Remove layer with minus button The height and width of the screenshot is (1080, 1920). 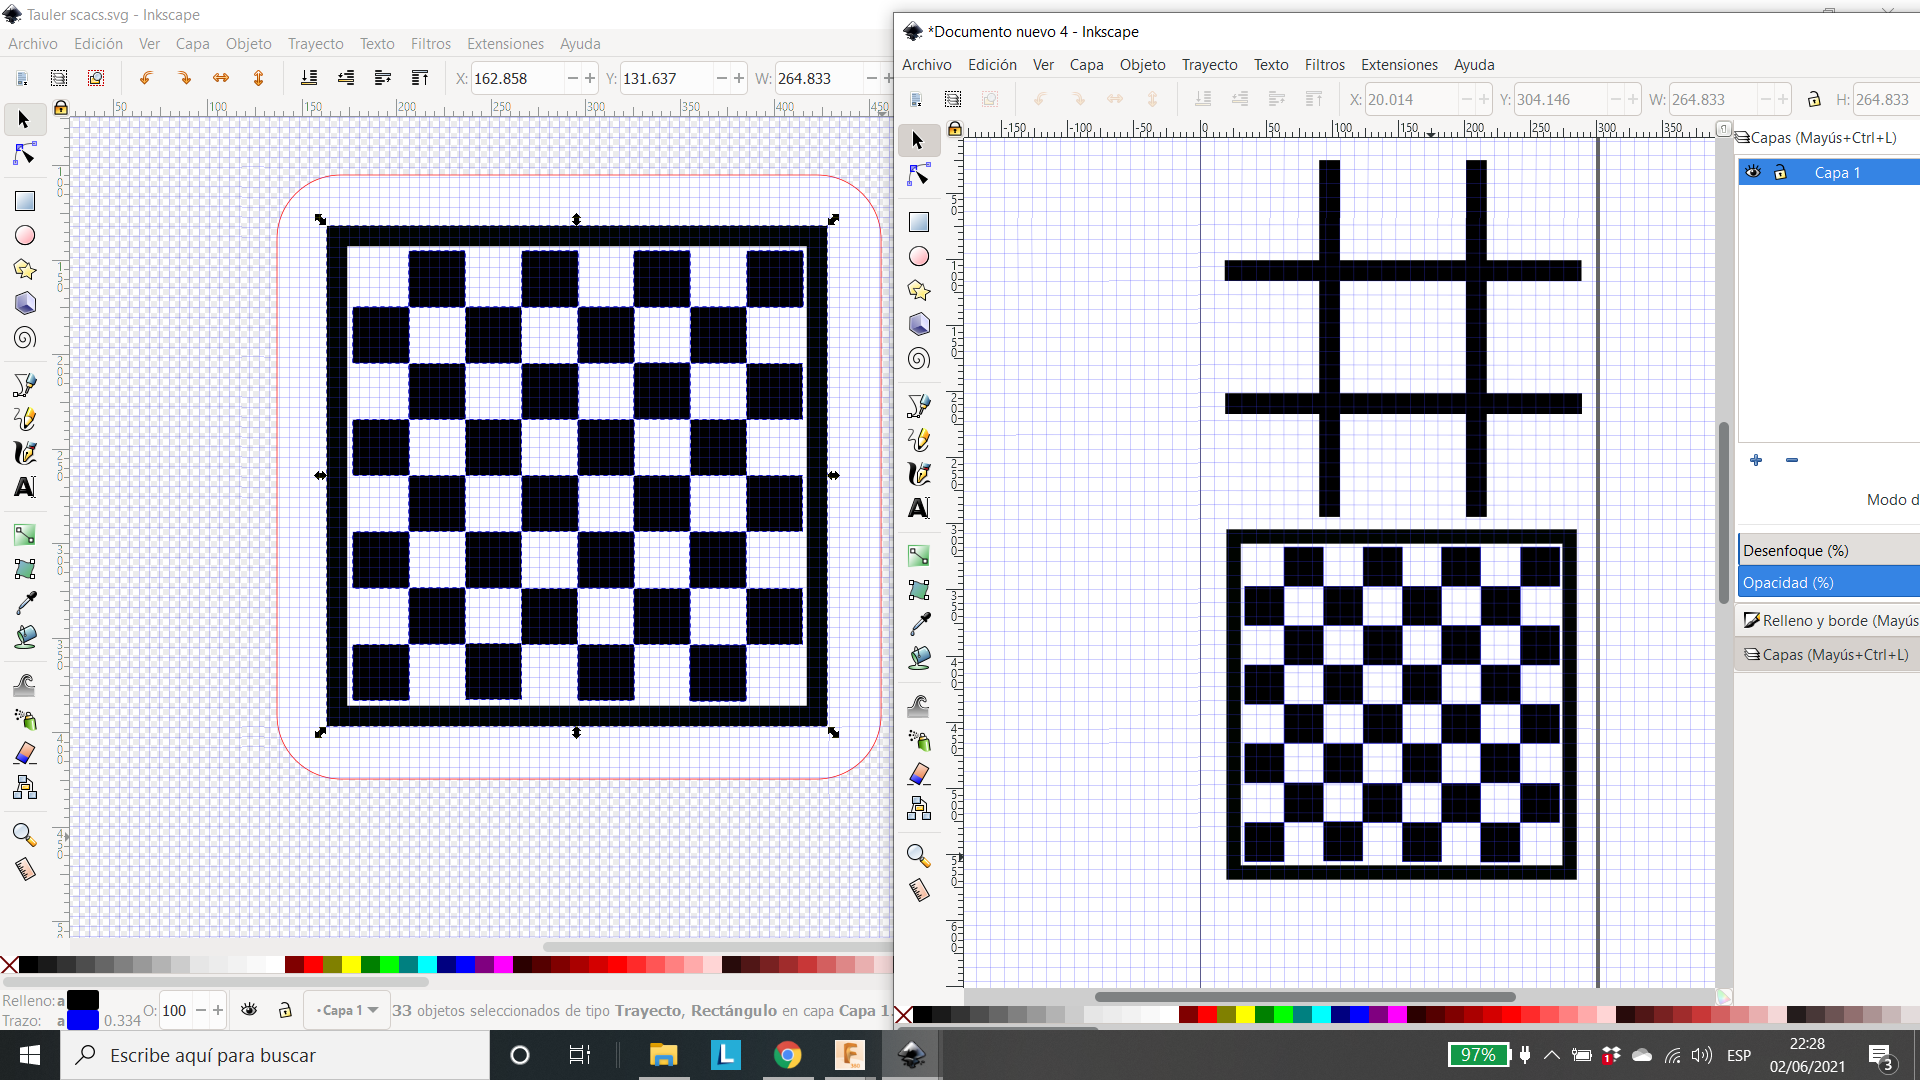tap(1792, 460)
